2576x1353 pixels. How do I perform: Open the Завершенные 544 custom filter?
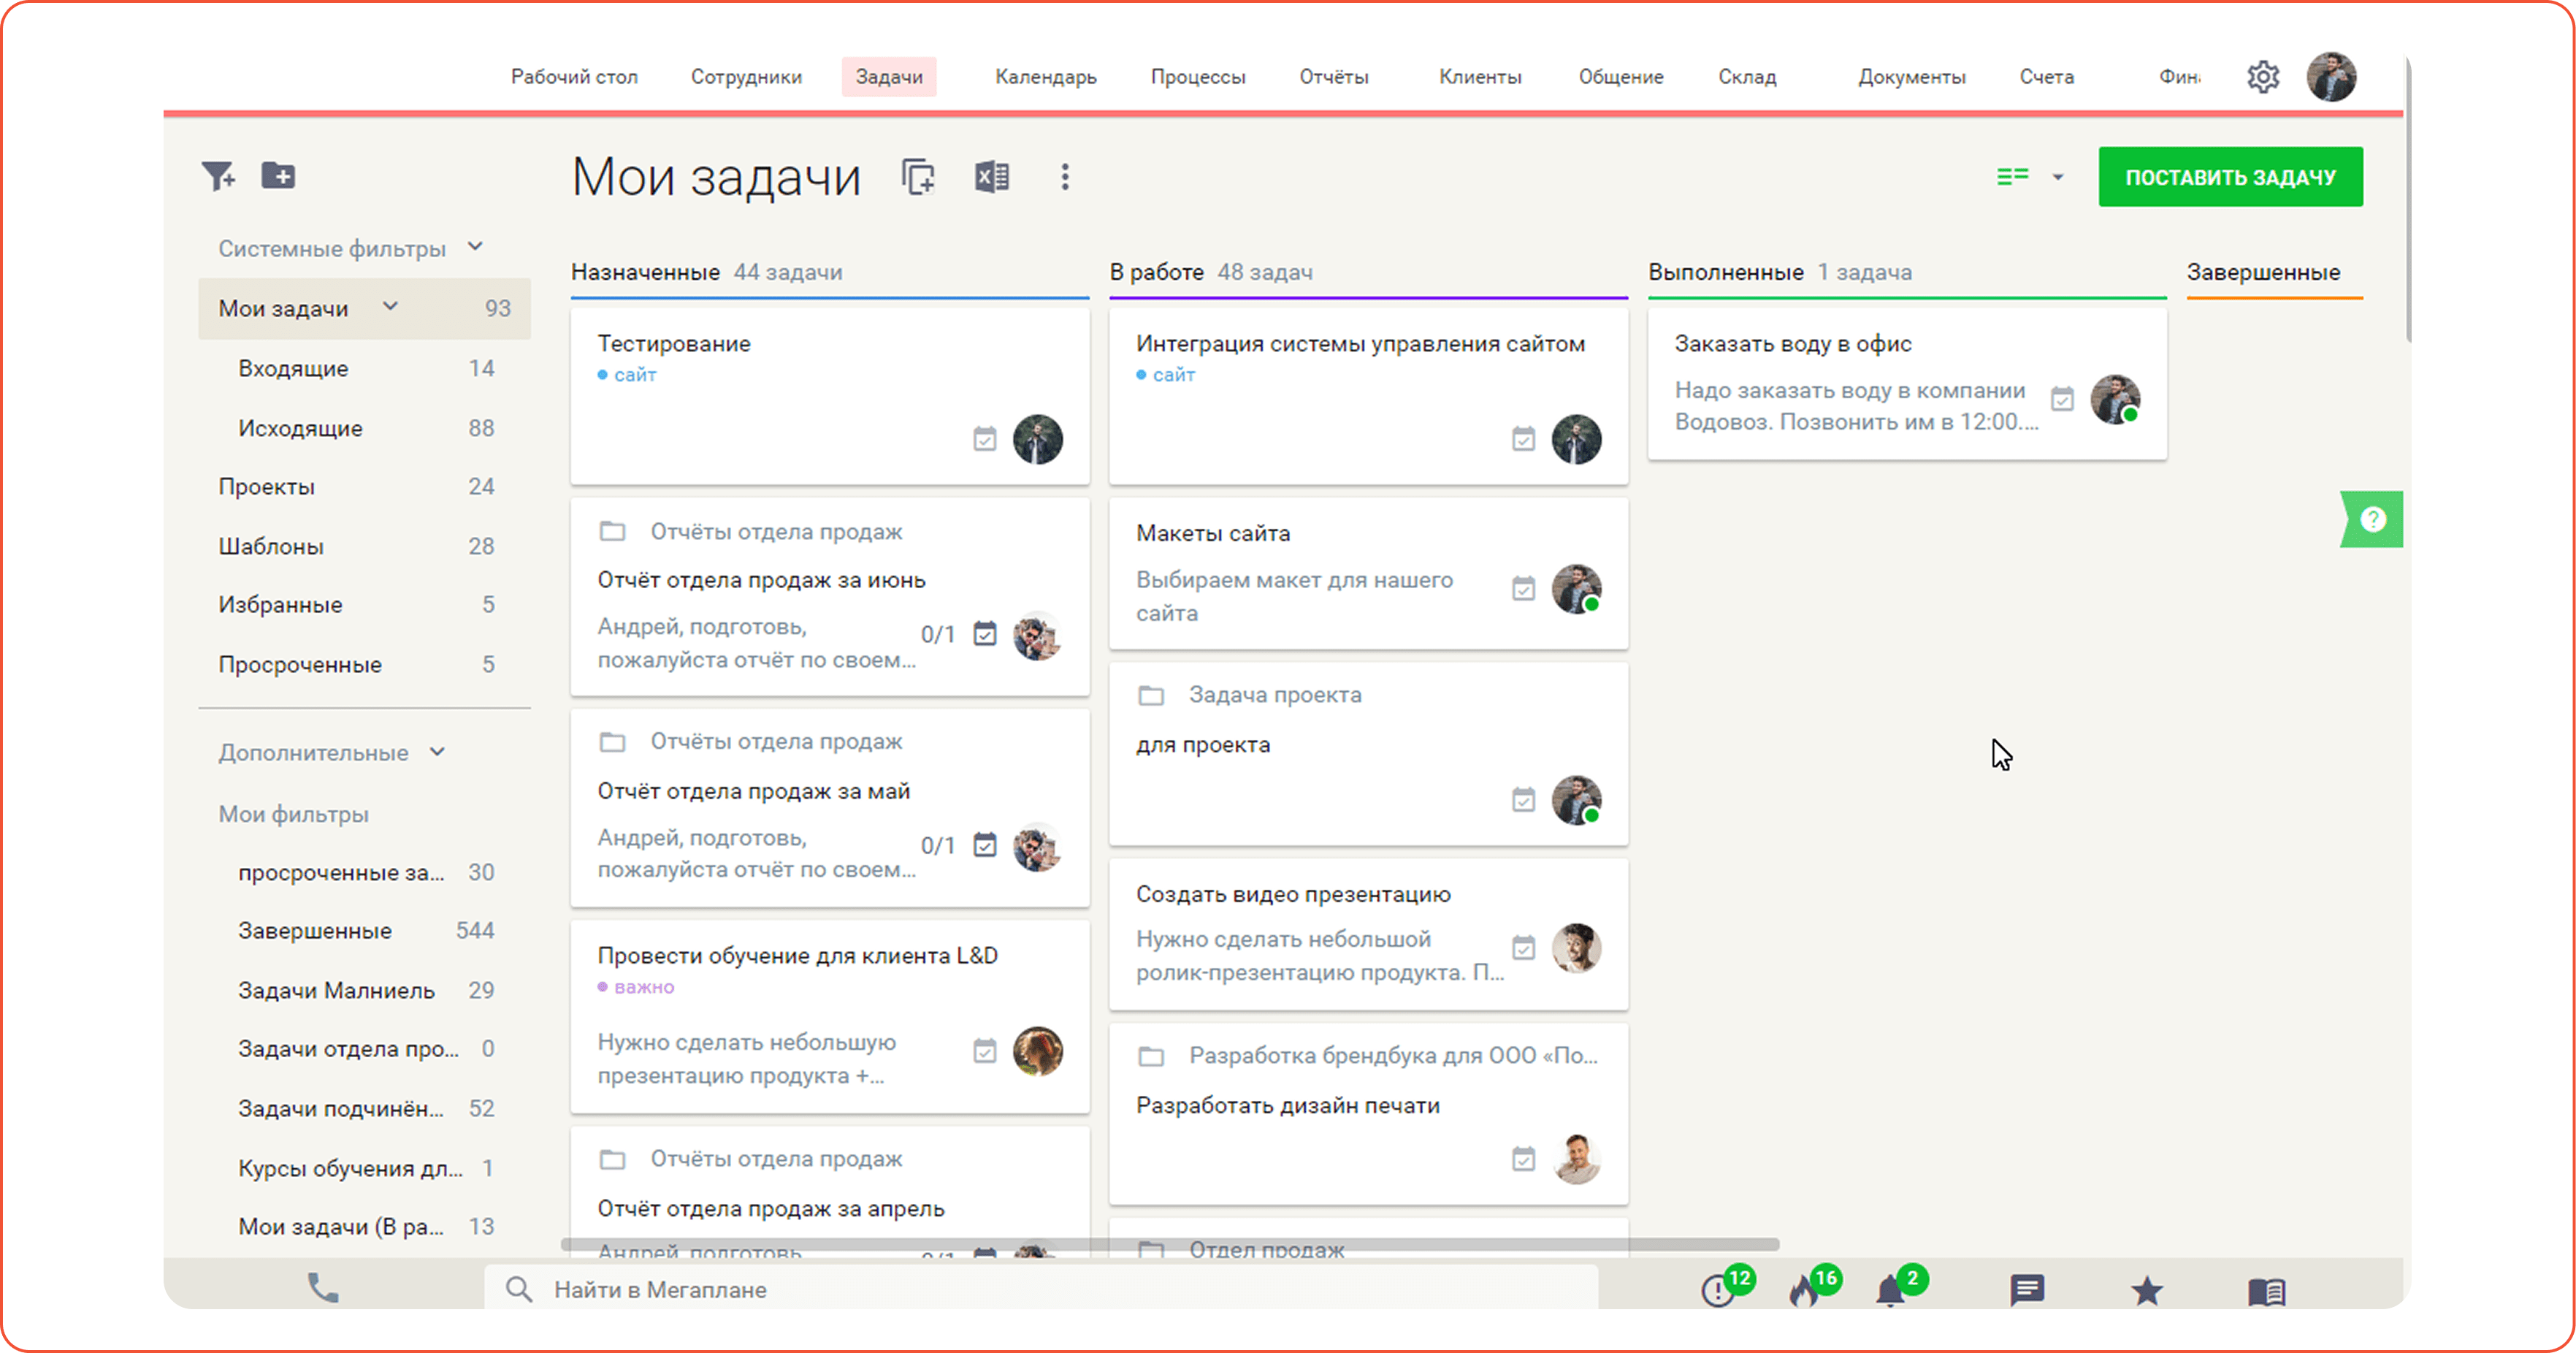[365, 931]
